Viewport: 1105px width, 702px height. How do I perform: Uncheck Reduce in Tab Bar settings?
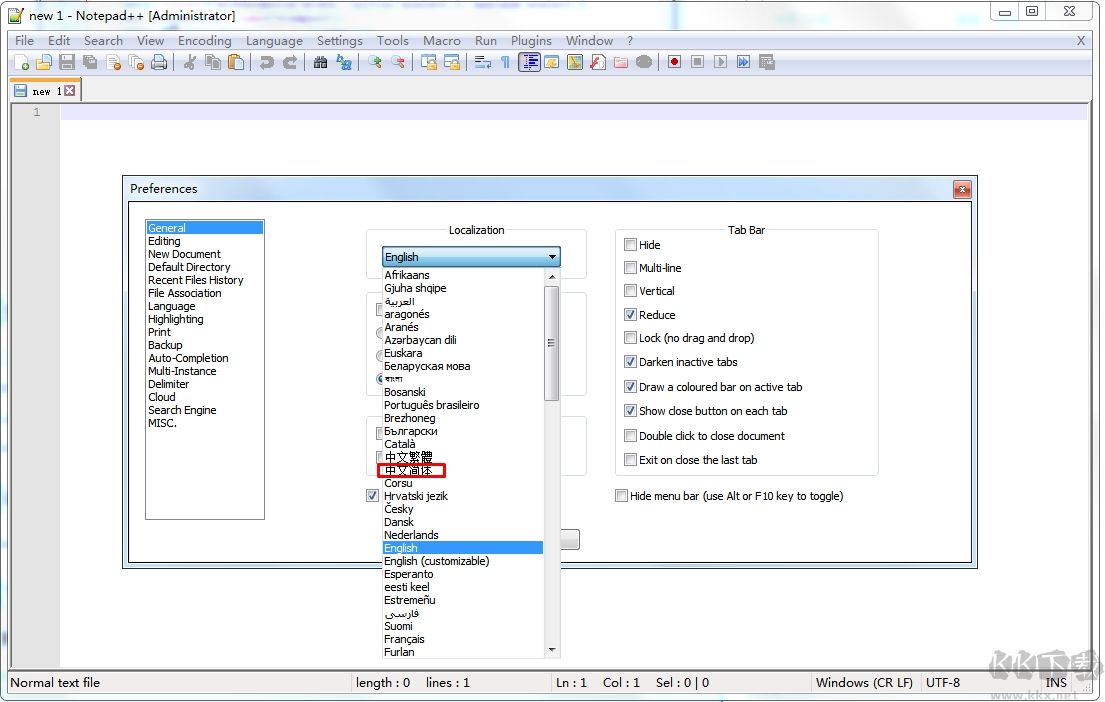pos(630,314)
